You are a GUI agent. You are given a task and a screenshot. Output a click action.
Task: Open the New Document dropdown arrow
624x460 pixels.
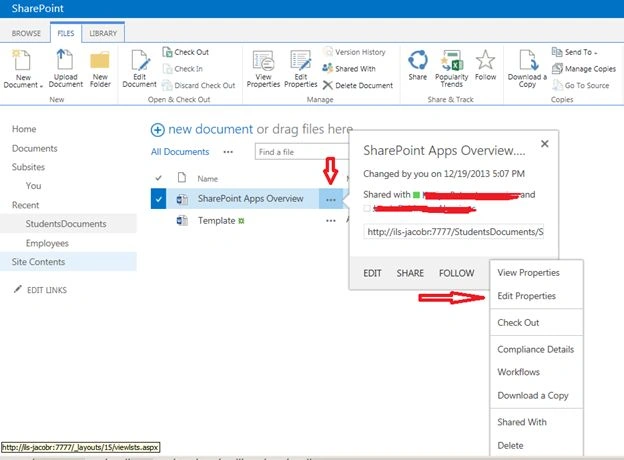click(x=41, y=86)
